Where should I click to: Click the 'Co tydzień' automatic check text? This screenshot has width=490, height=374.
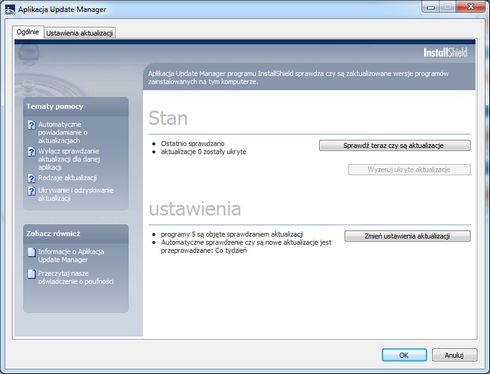[231, 250]
